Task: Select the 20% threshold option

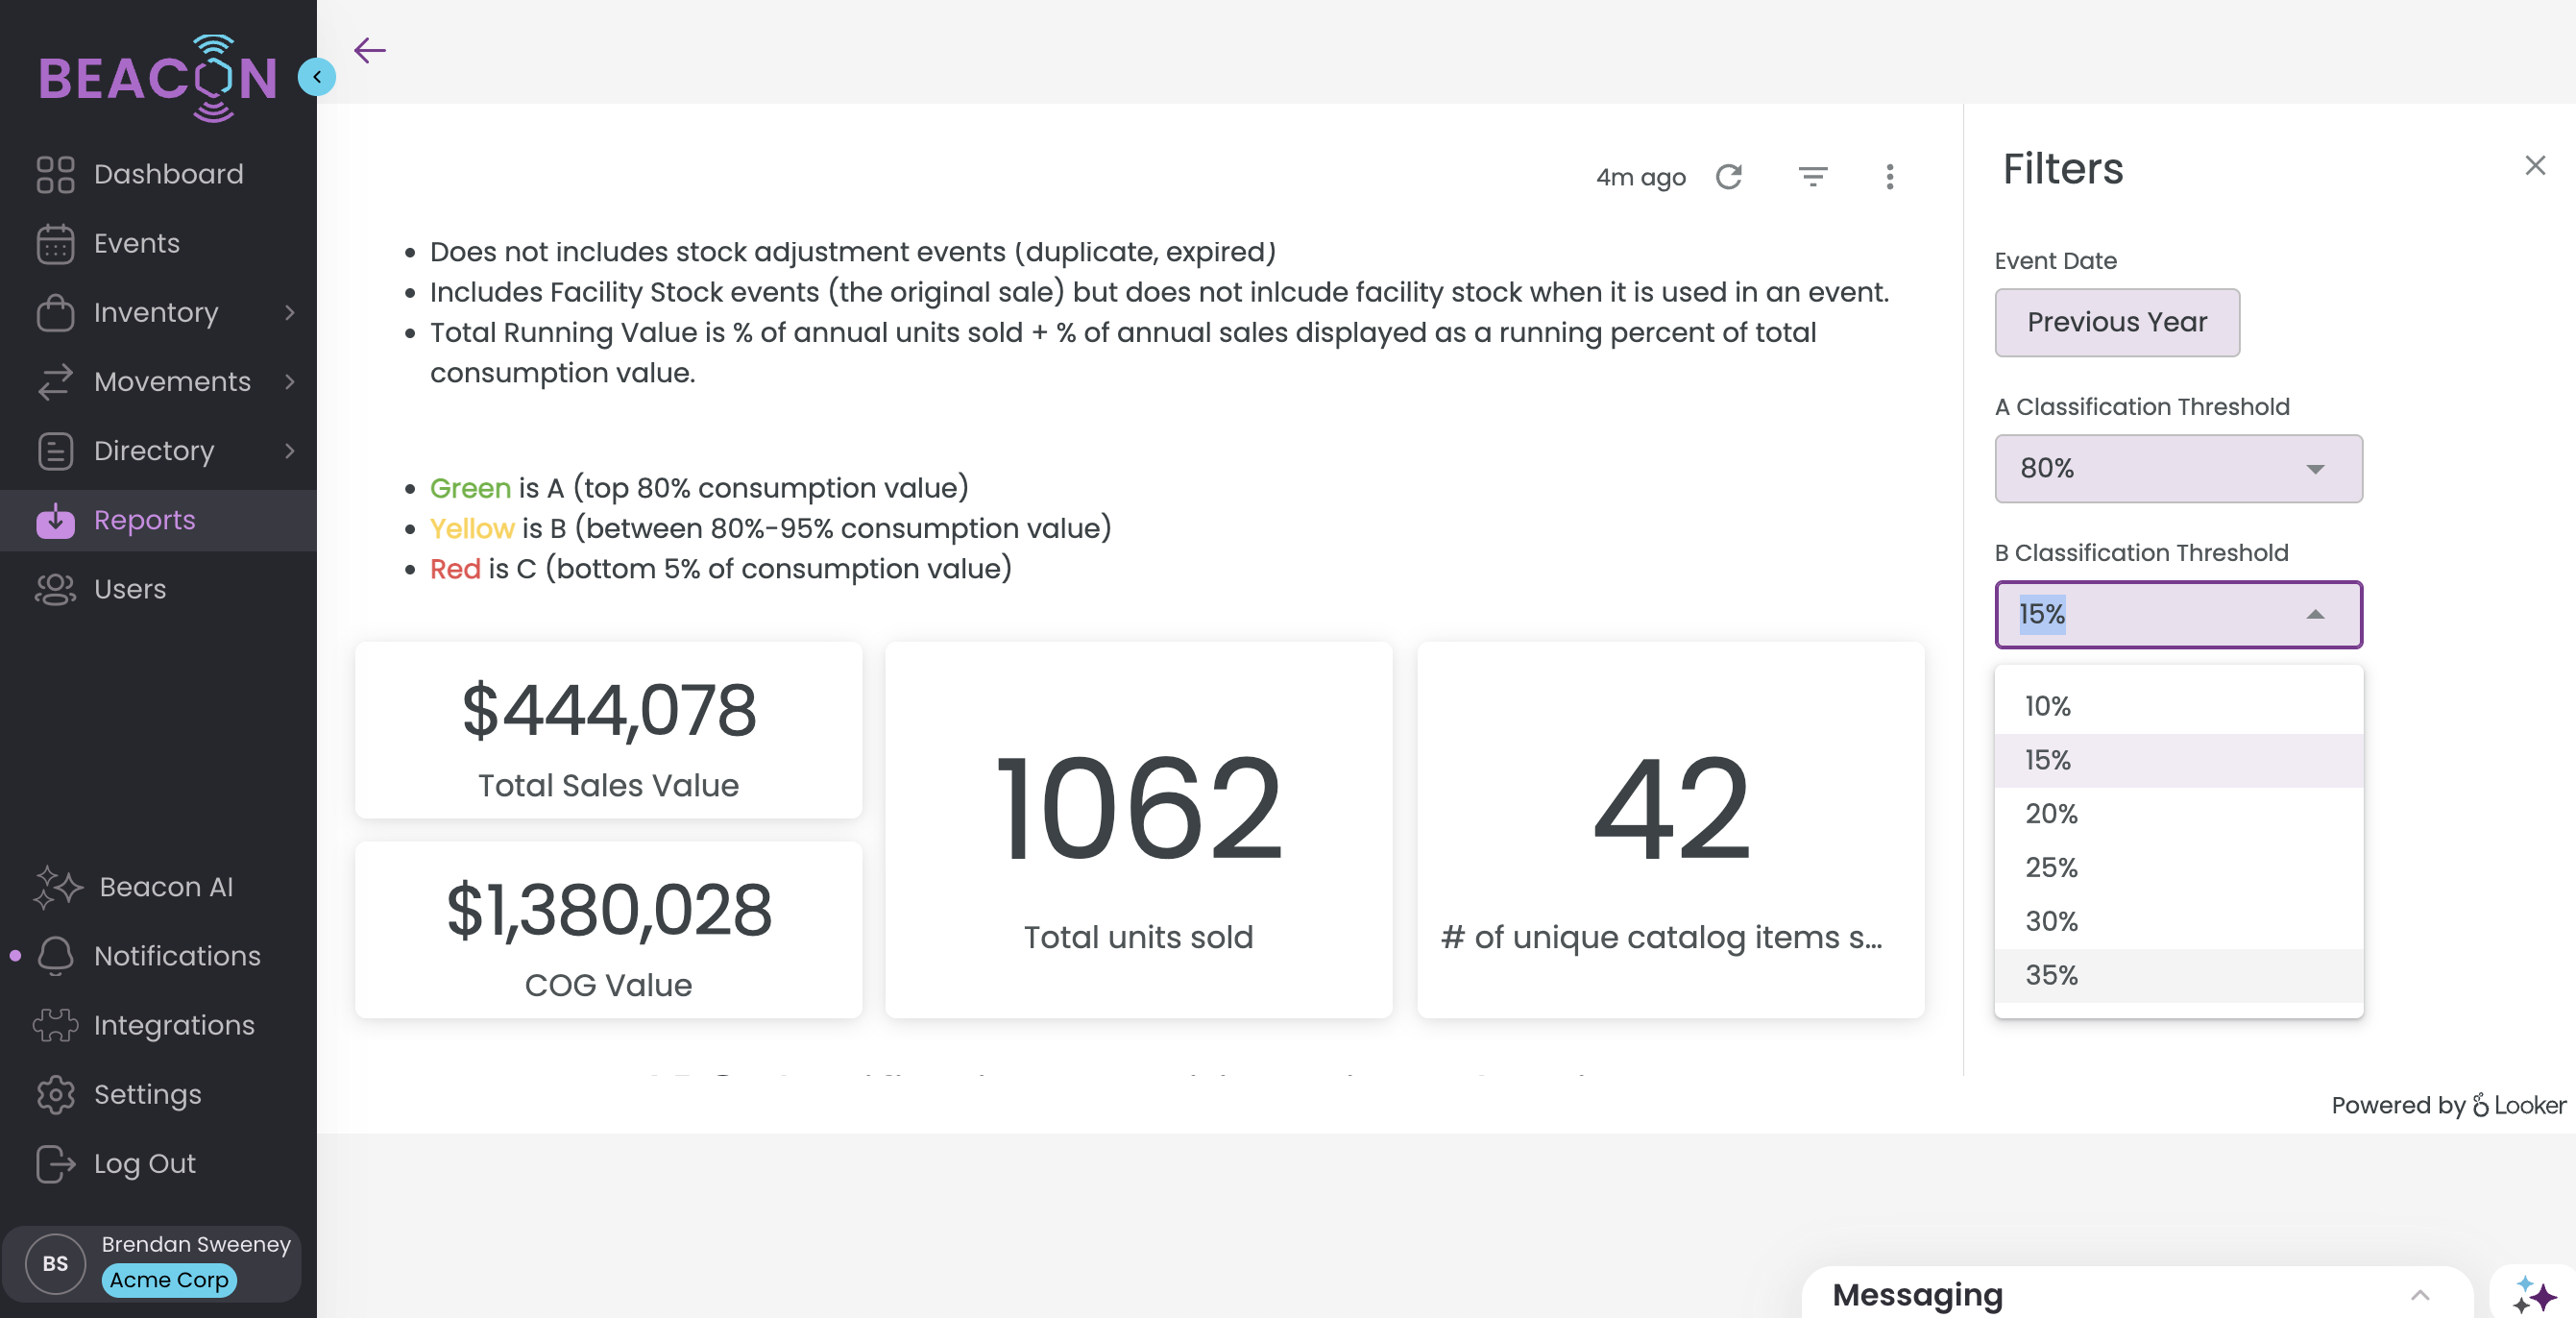Action: pos(2051,814)
